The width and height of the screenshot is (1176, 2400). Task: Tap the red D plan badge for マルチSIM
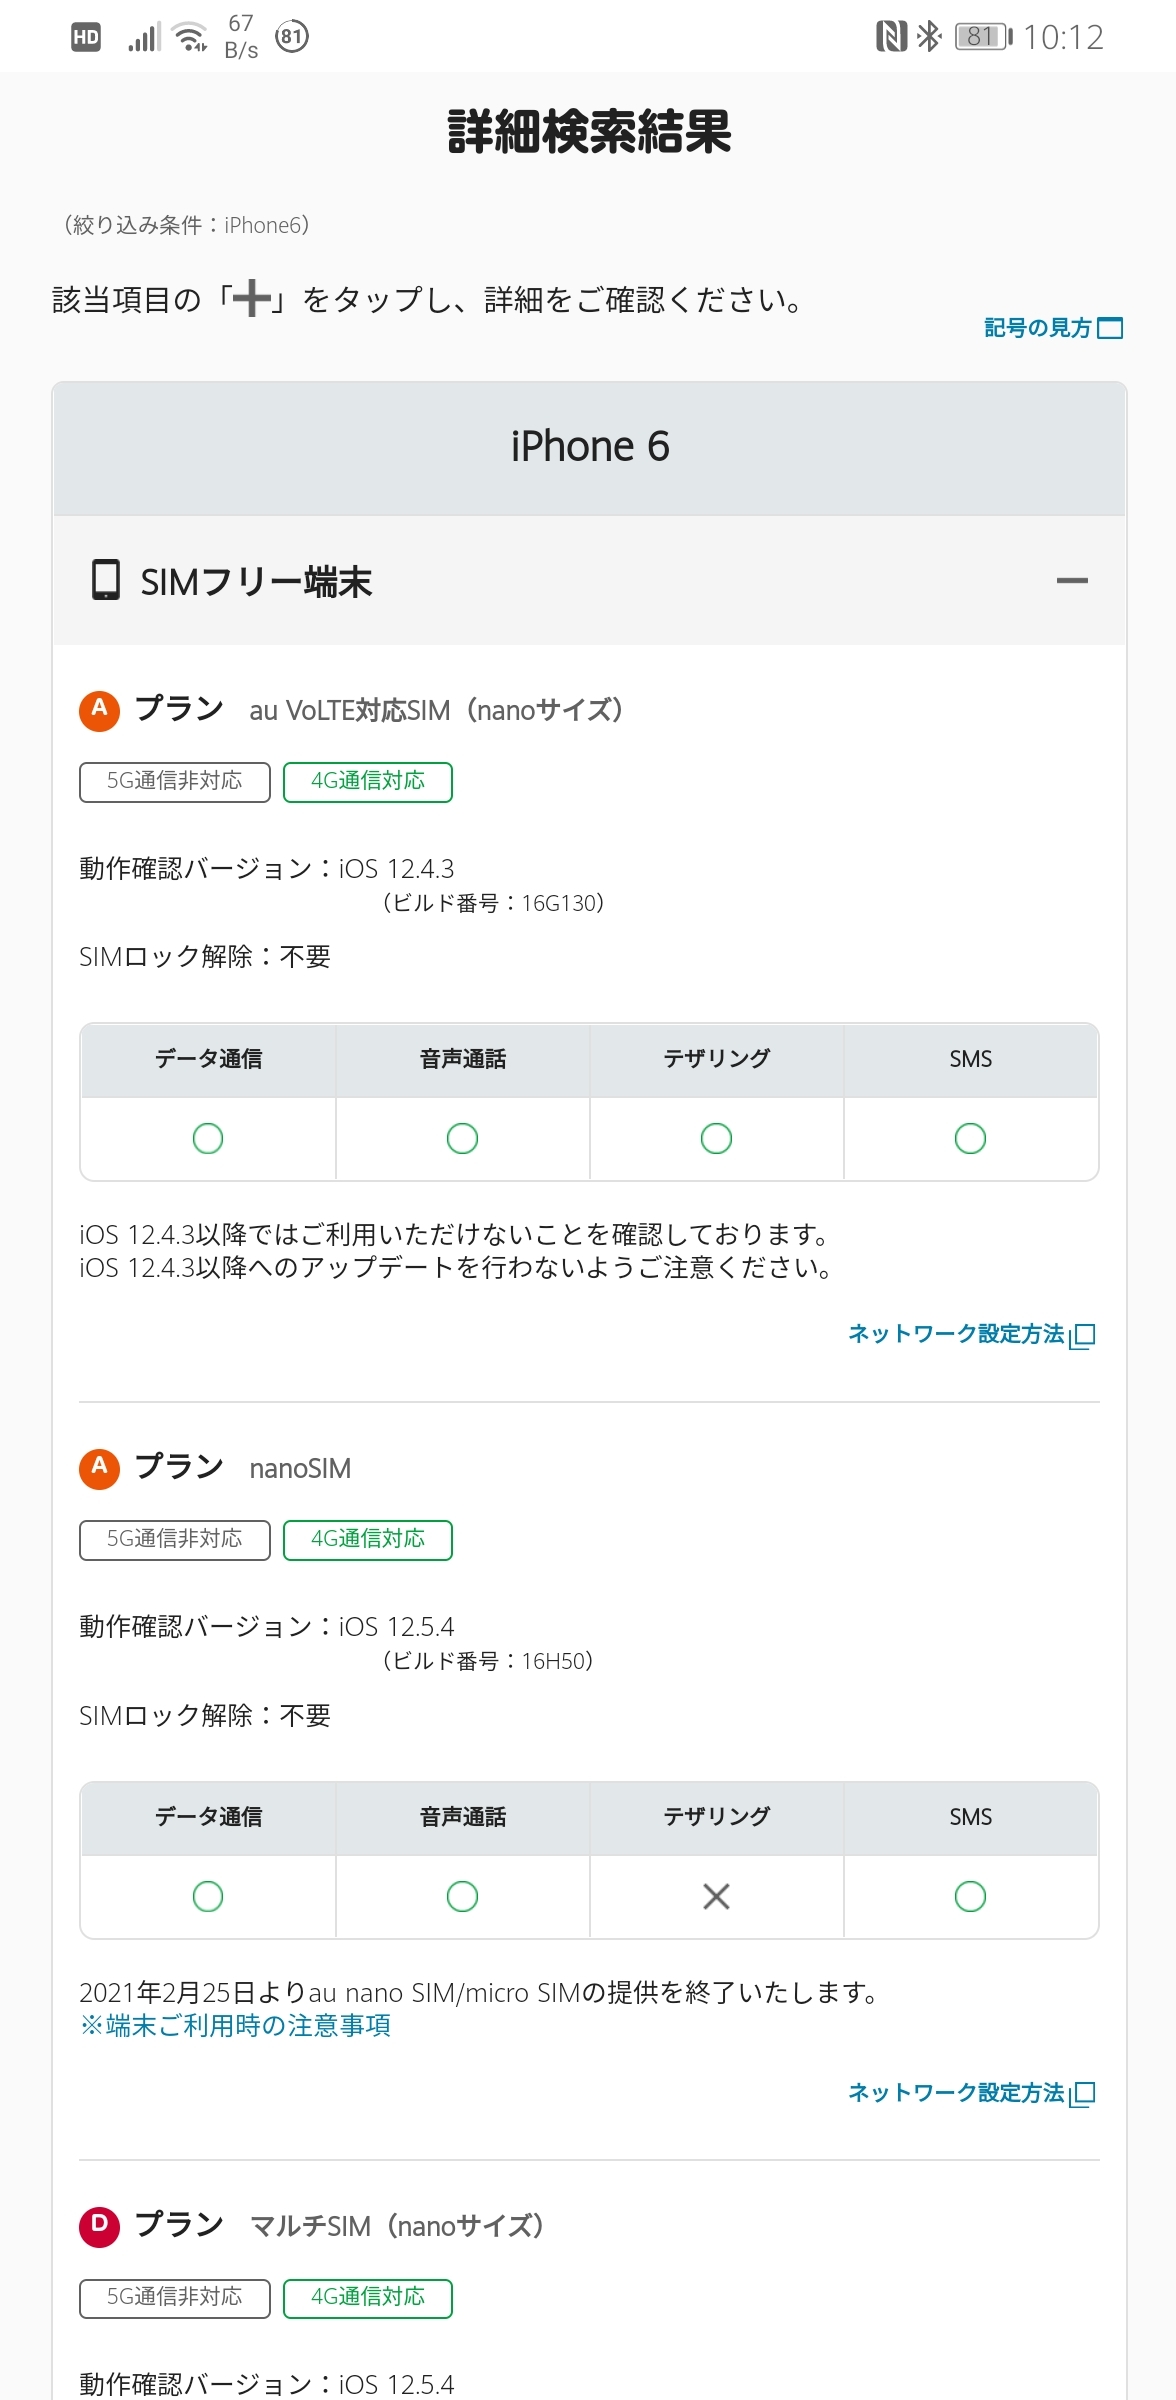coord(99,2226)
